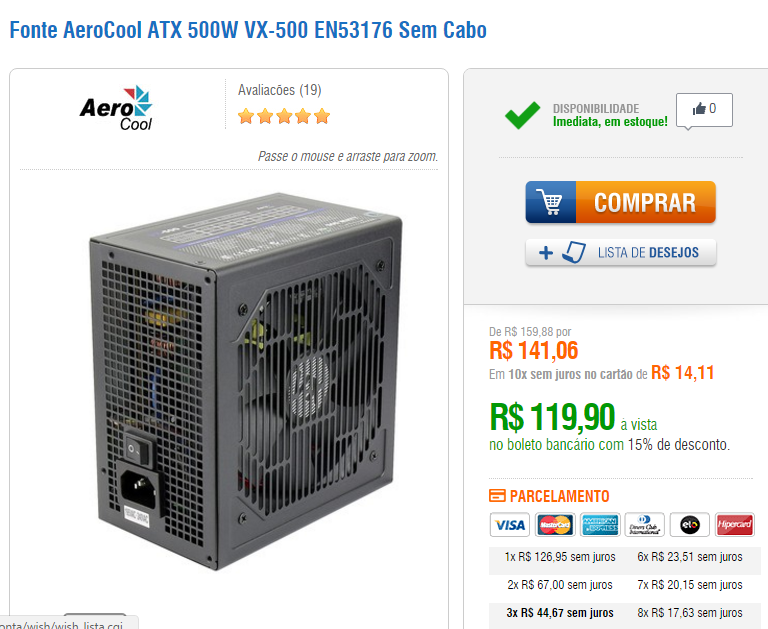Click the R$ 119,90 à vista price
The width and height of the screenshot is (768, 629).
(x=574, y=418)
